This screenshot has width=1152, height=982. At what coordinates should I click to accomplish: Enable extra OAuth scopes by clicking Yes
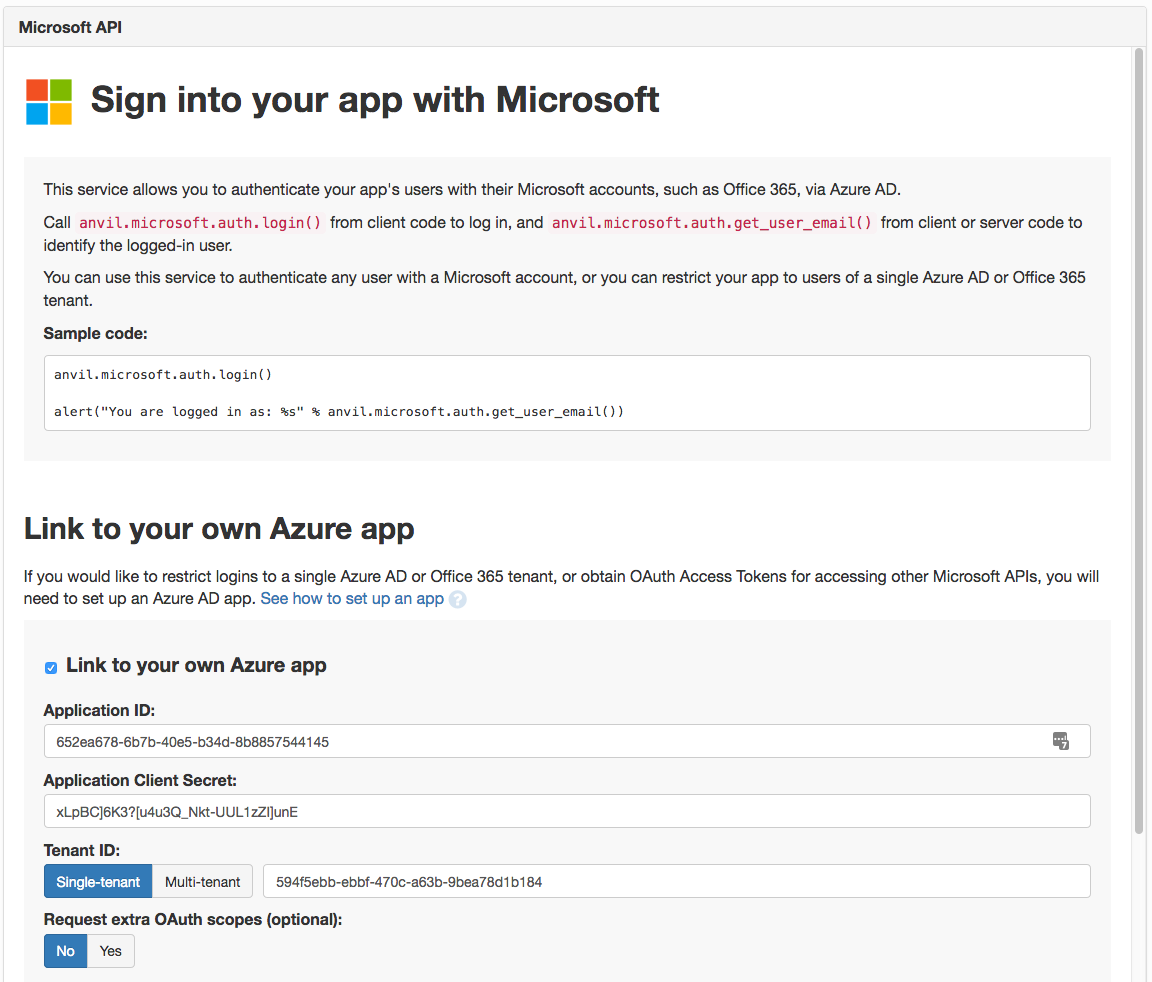tap(110, 951)
